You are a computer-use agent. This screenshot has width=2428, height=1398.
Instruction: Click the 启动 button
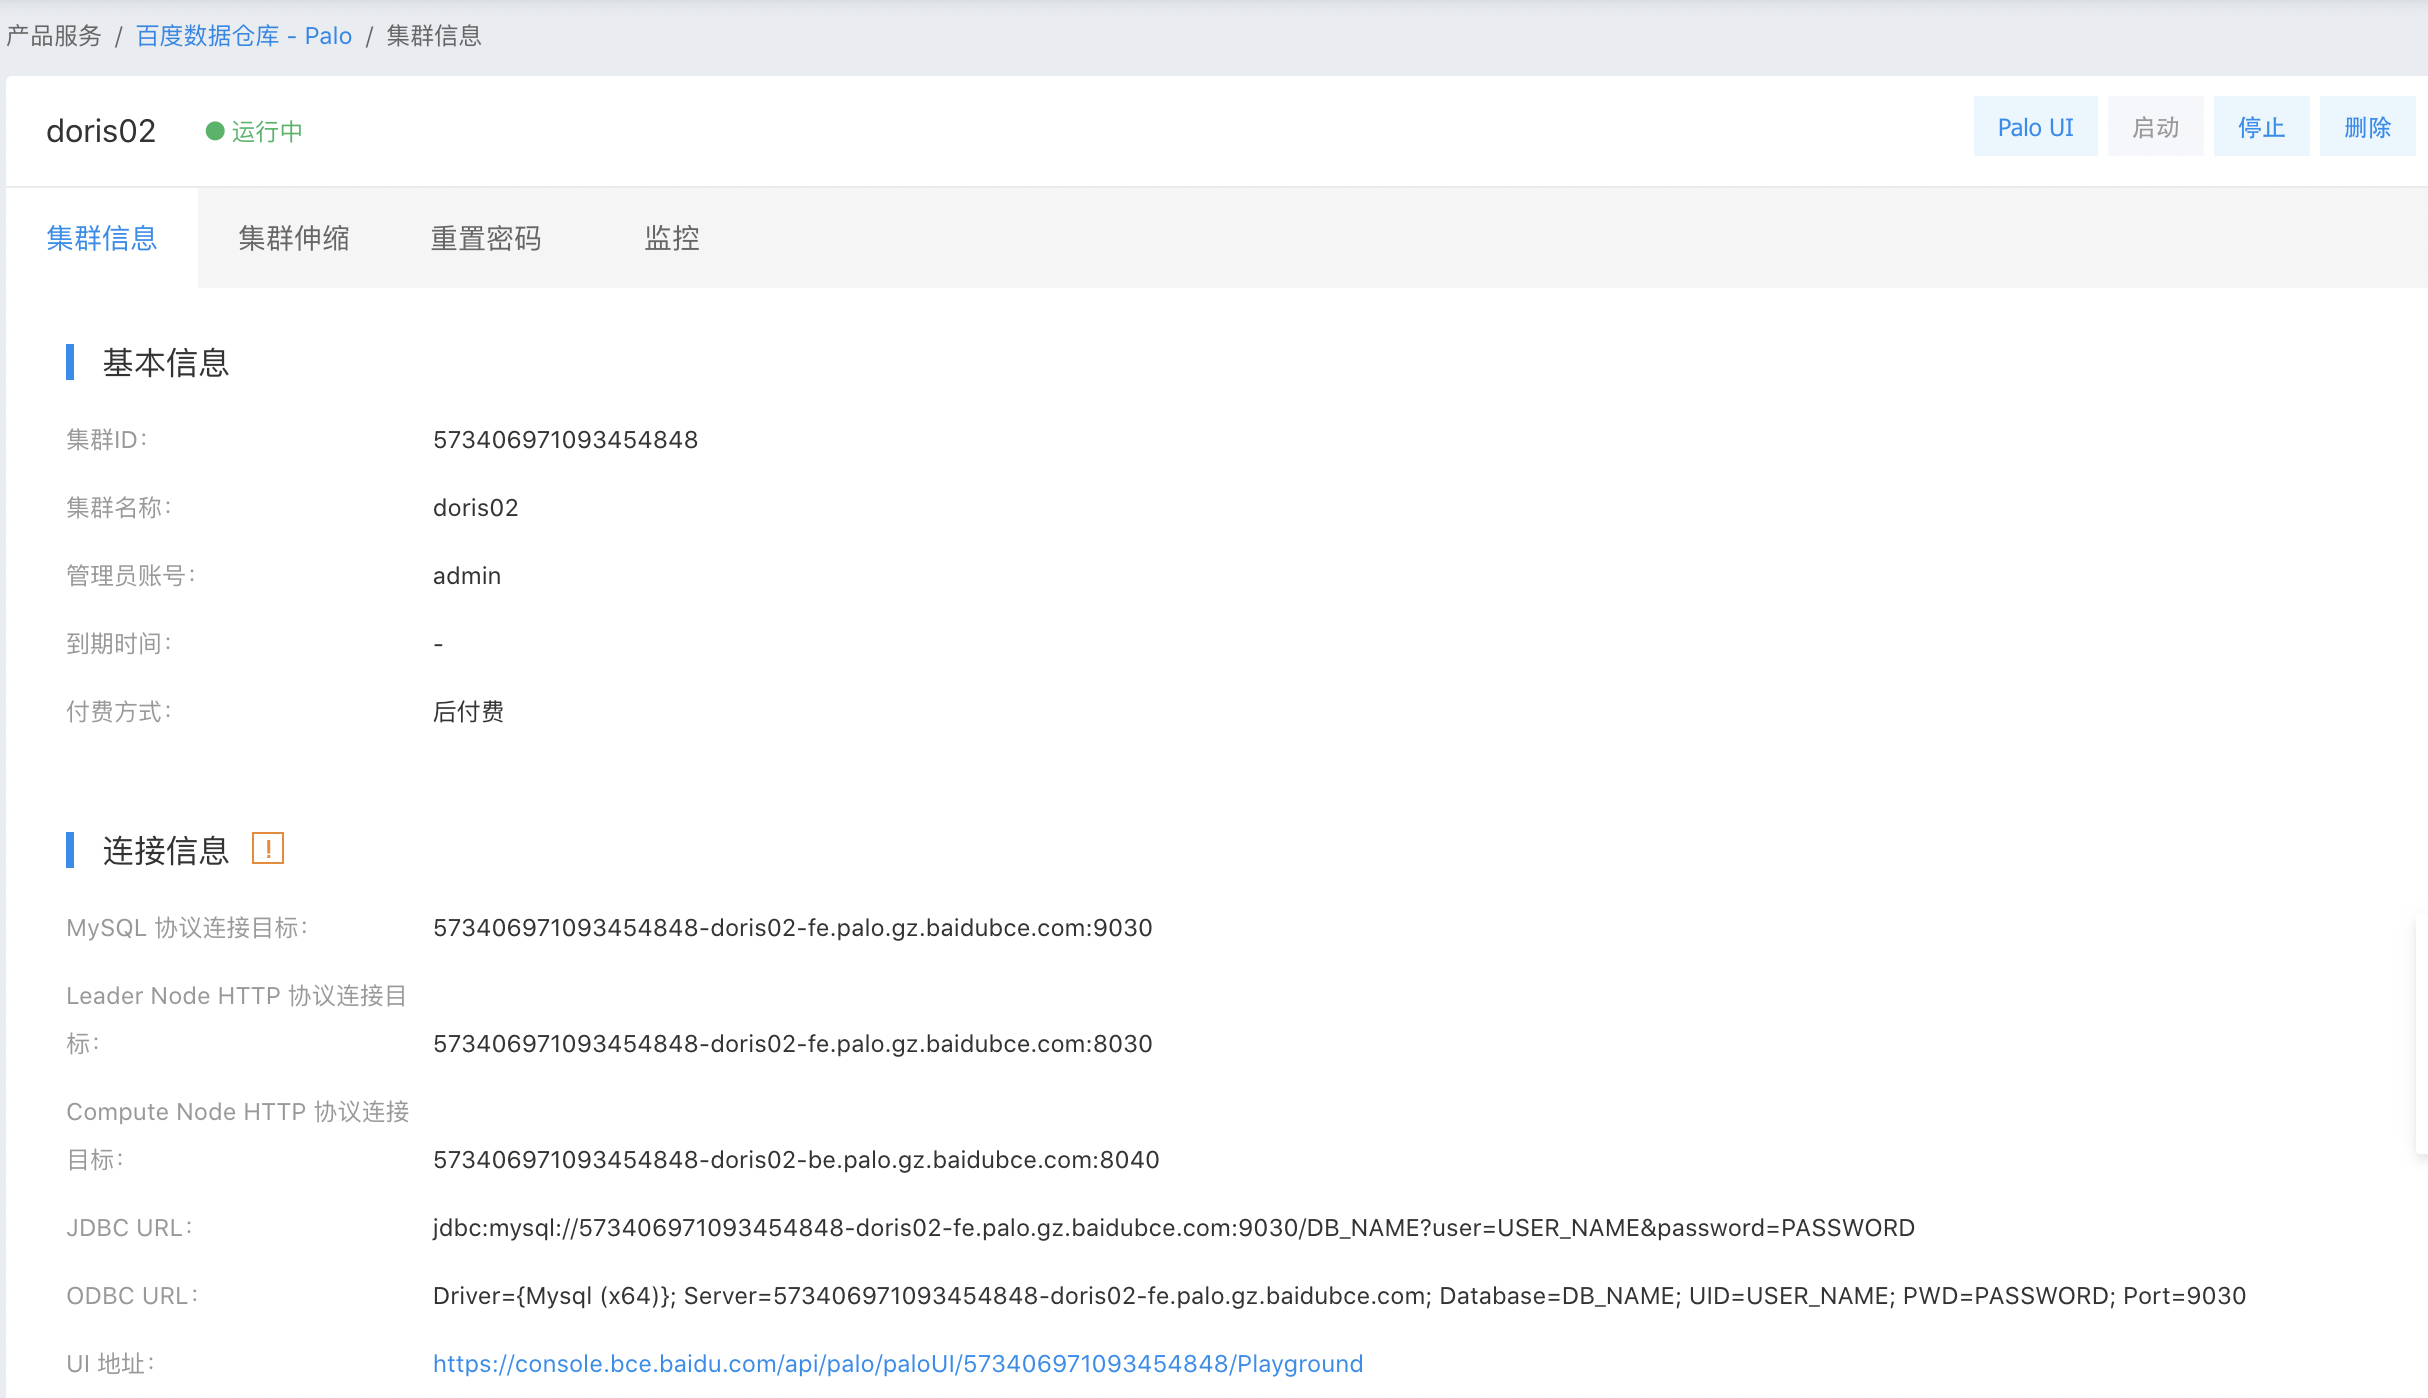coord(2155,127)
